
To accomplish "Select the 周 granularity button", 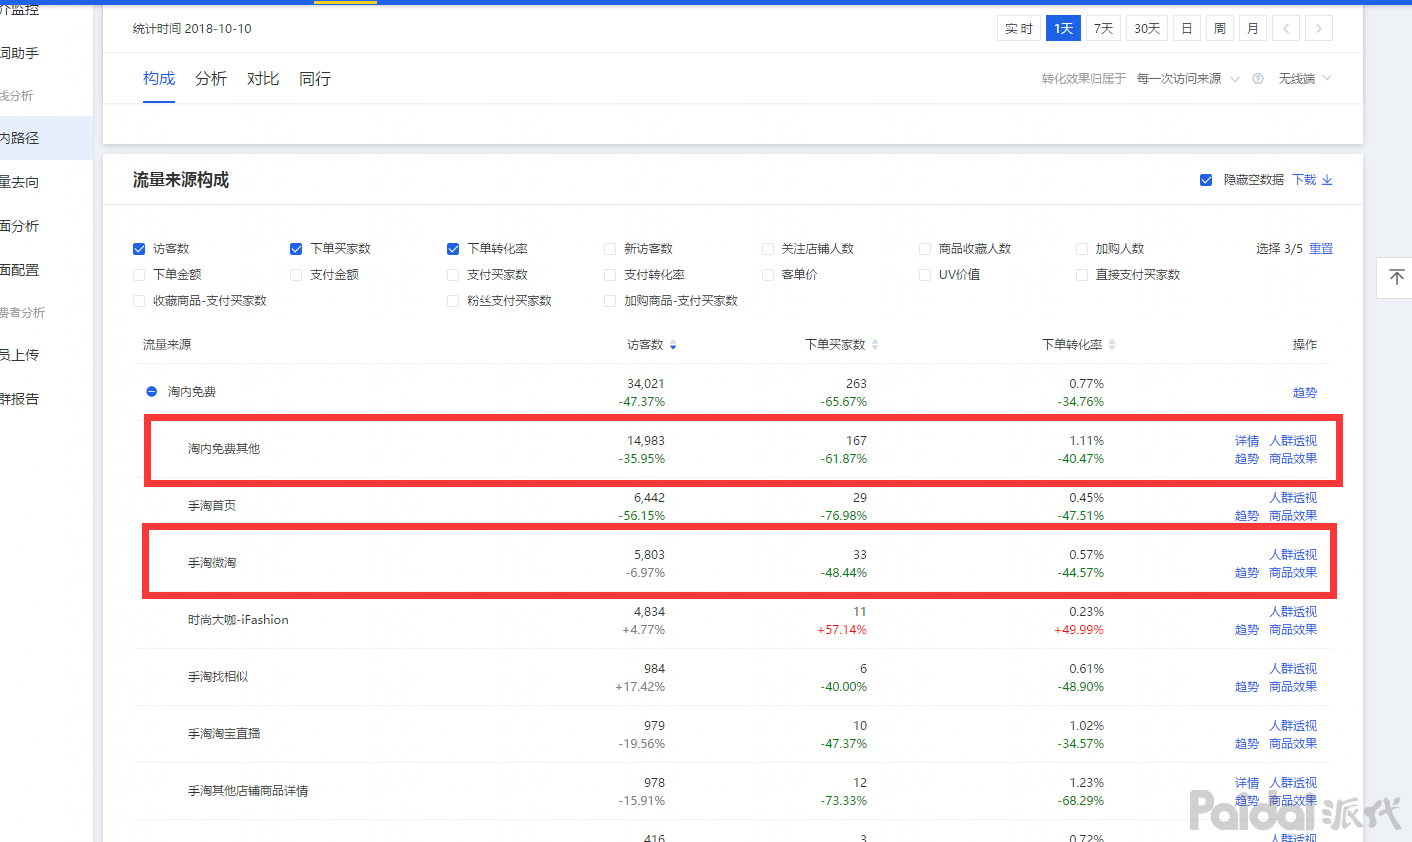I will (x=1220, y=28).
